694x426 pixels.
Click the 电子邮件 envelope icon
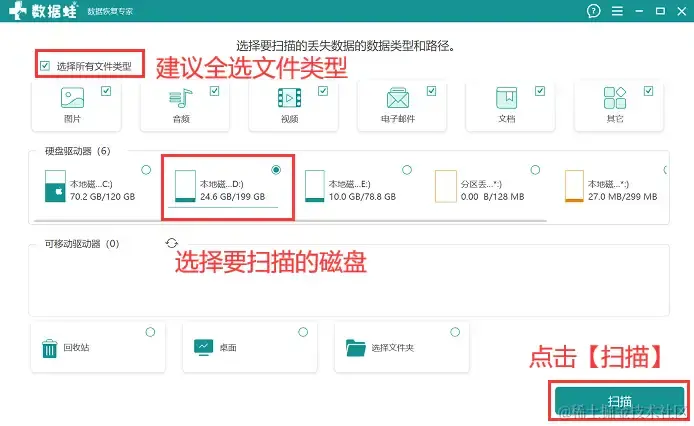(x=398, y=98)
